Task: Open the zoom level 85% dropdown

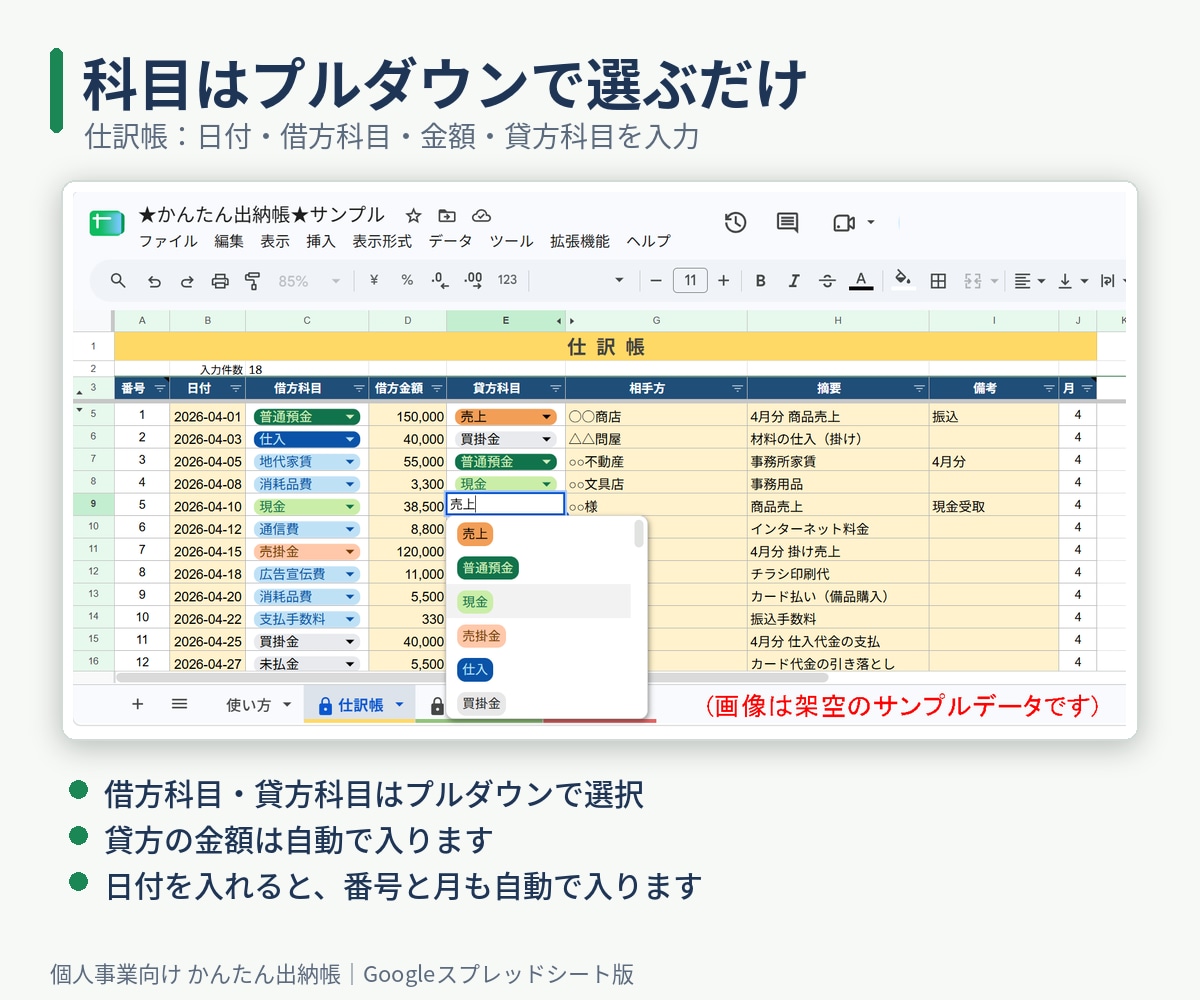Action: [309, 281]
